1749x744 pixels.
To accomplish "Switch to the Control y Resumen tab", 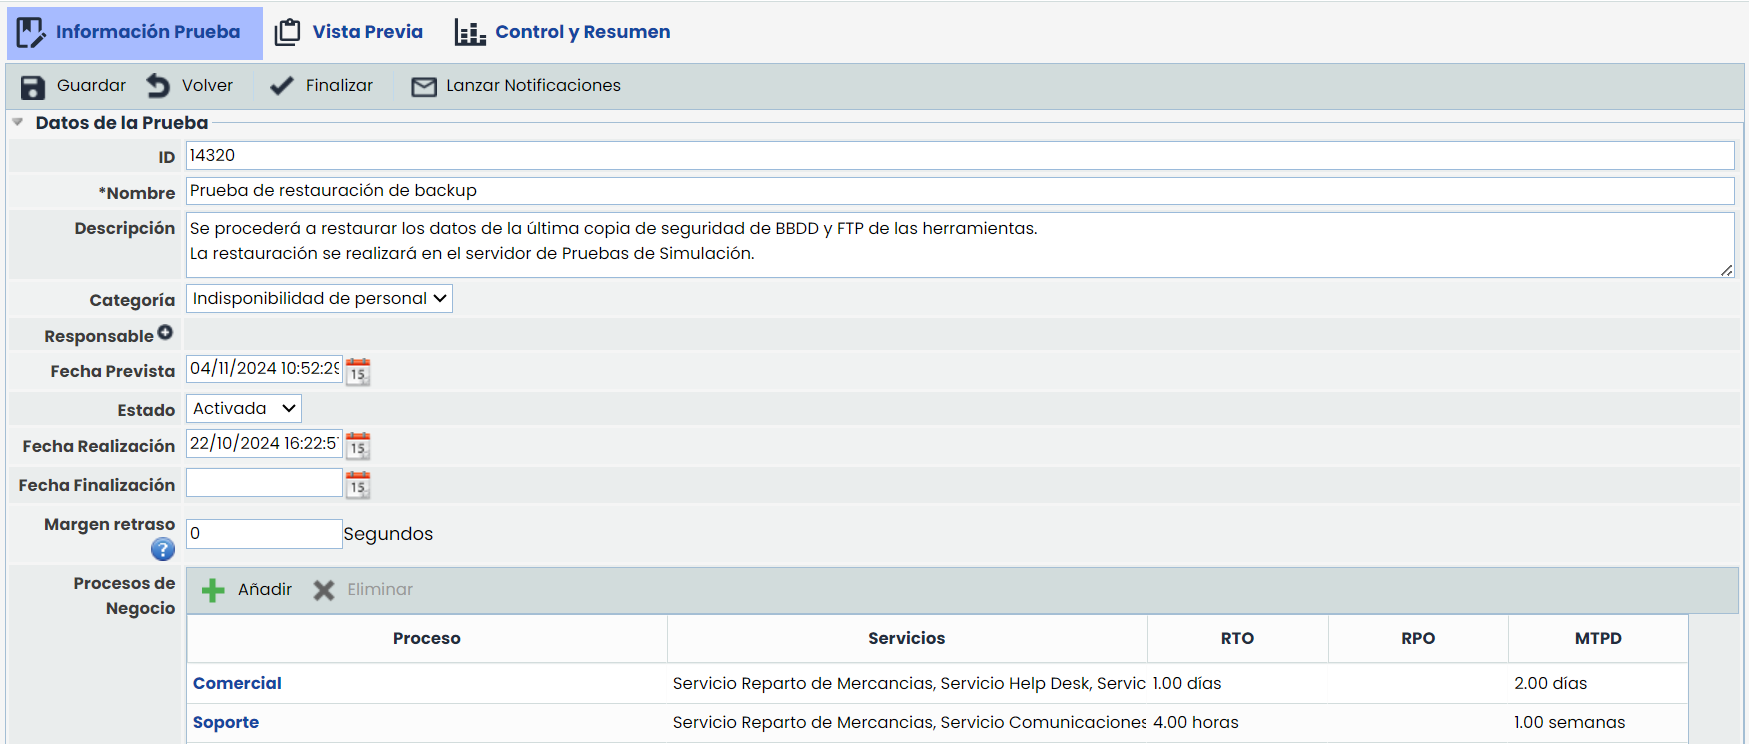I will tap(563, 32).
